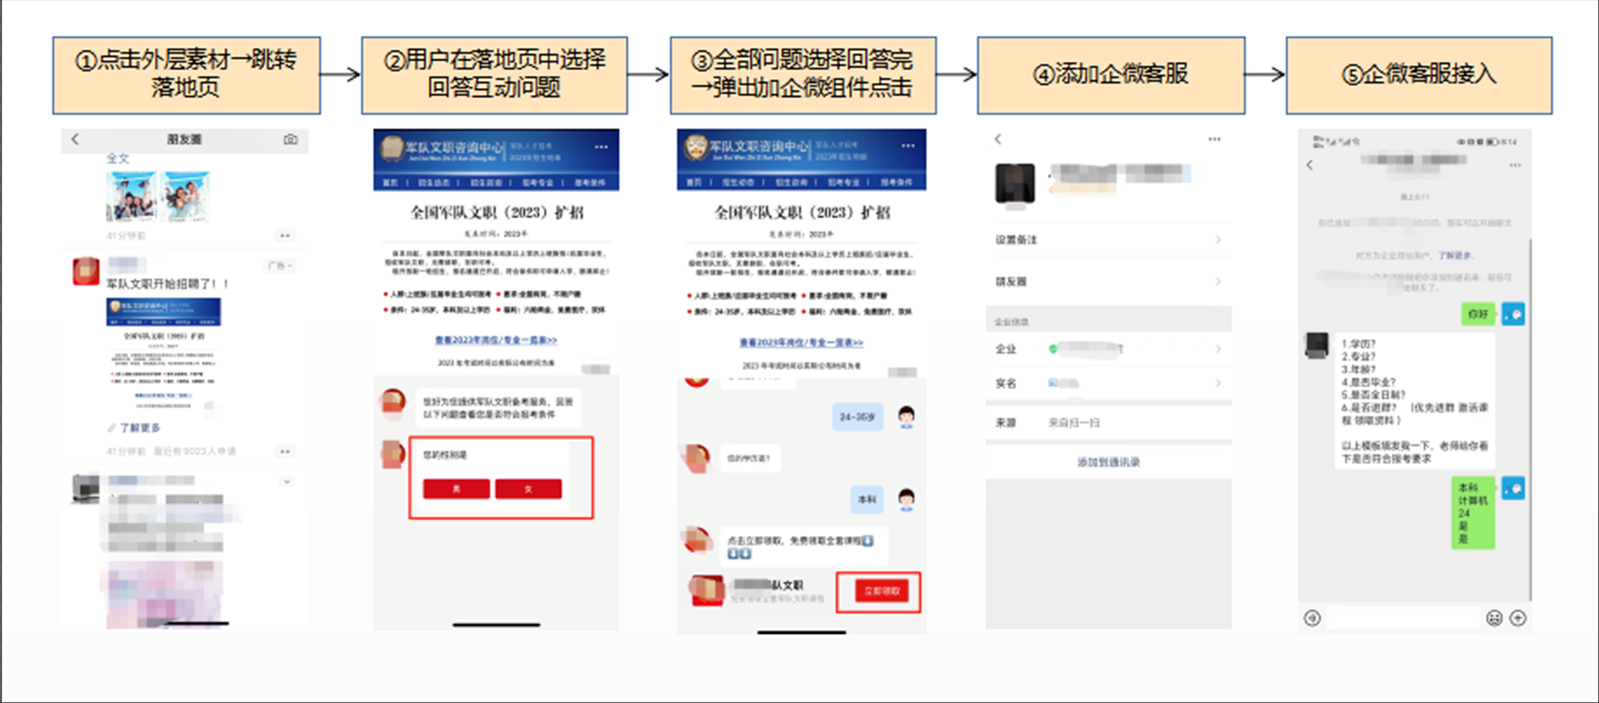
Task: Open the 广告 ad label dropdown
Action: pyautogui.click(x=279, y=266)
